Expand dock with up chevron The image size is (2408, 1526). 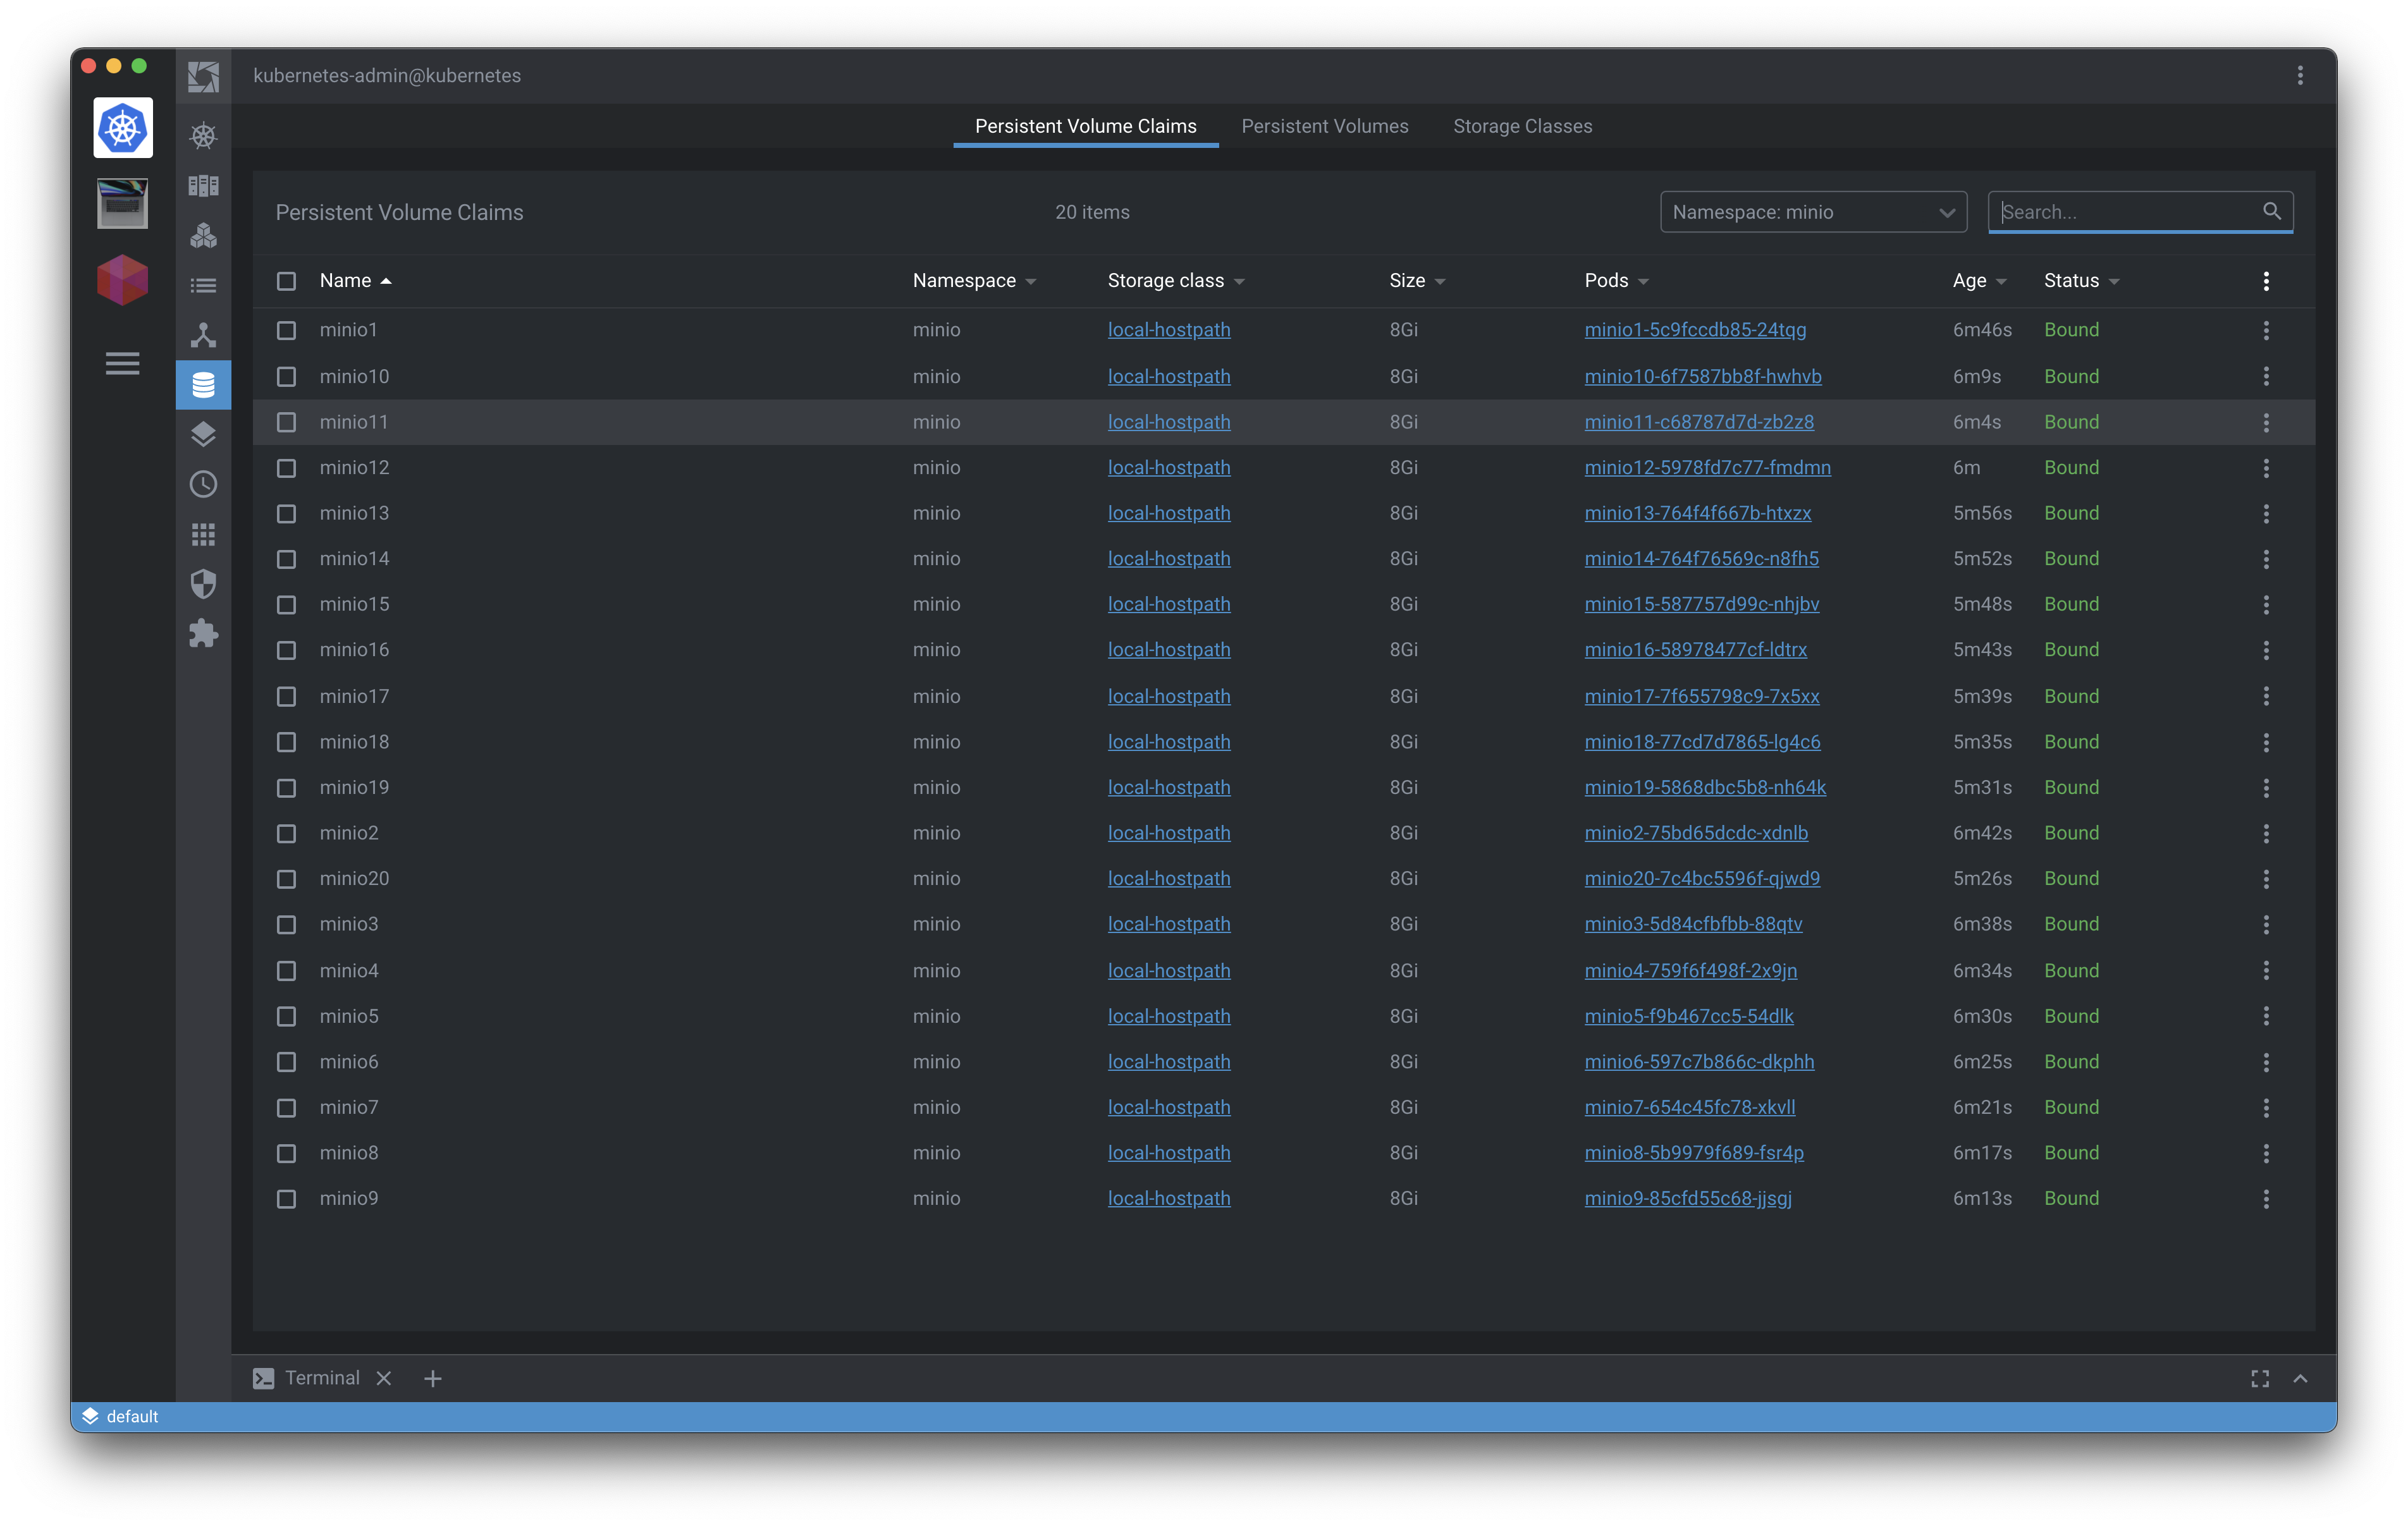[x=2300, y=1379]
